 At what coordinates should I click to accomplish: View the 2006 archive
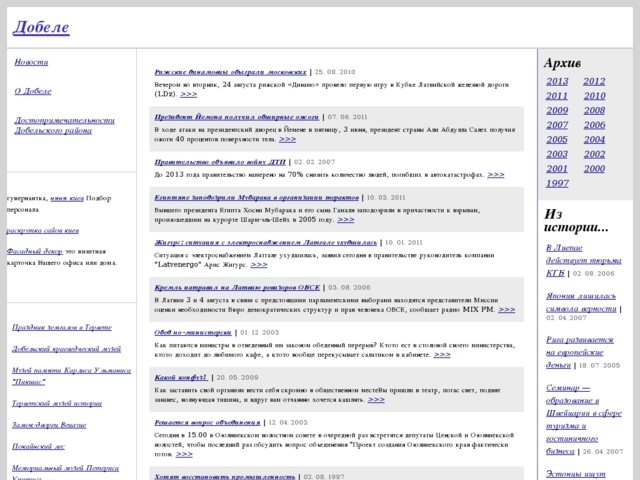coord(594,125)
